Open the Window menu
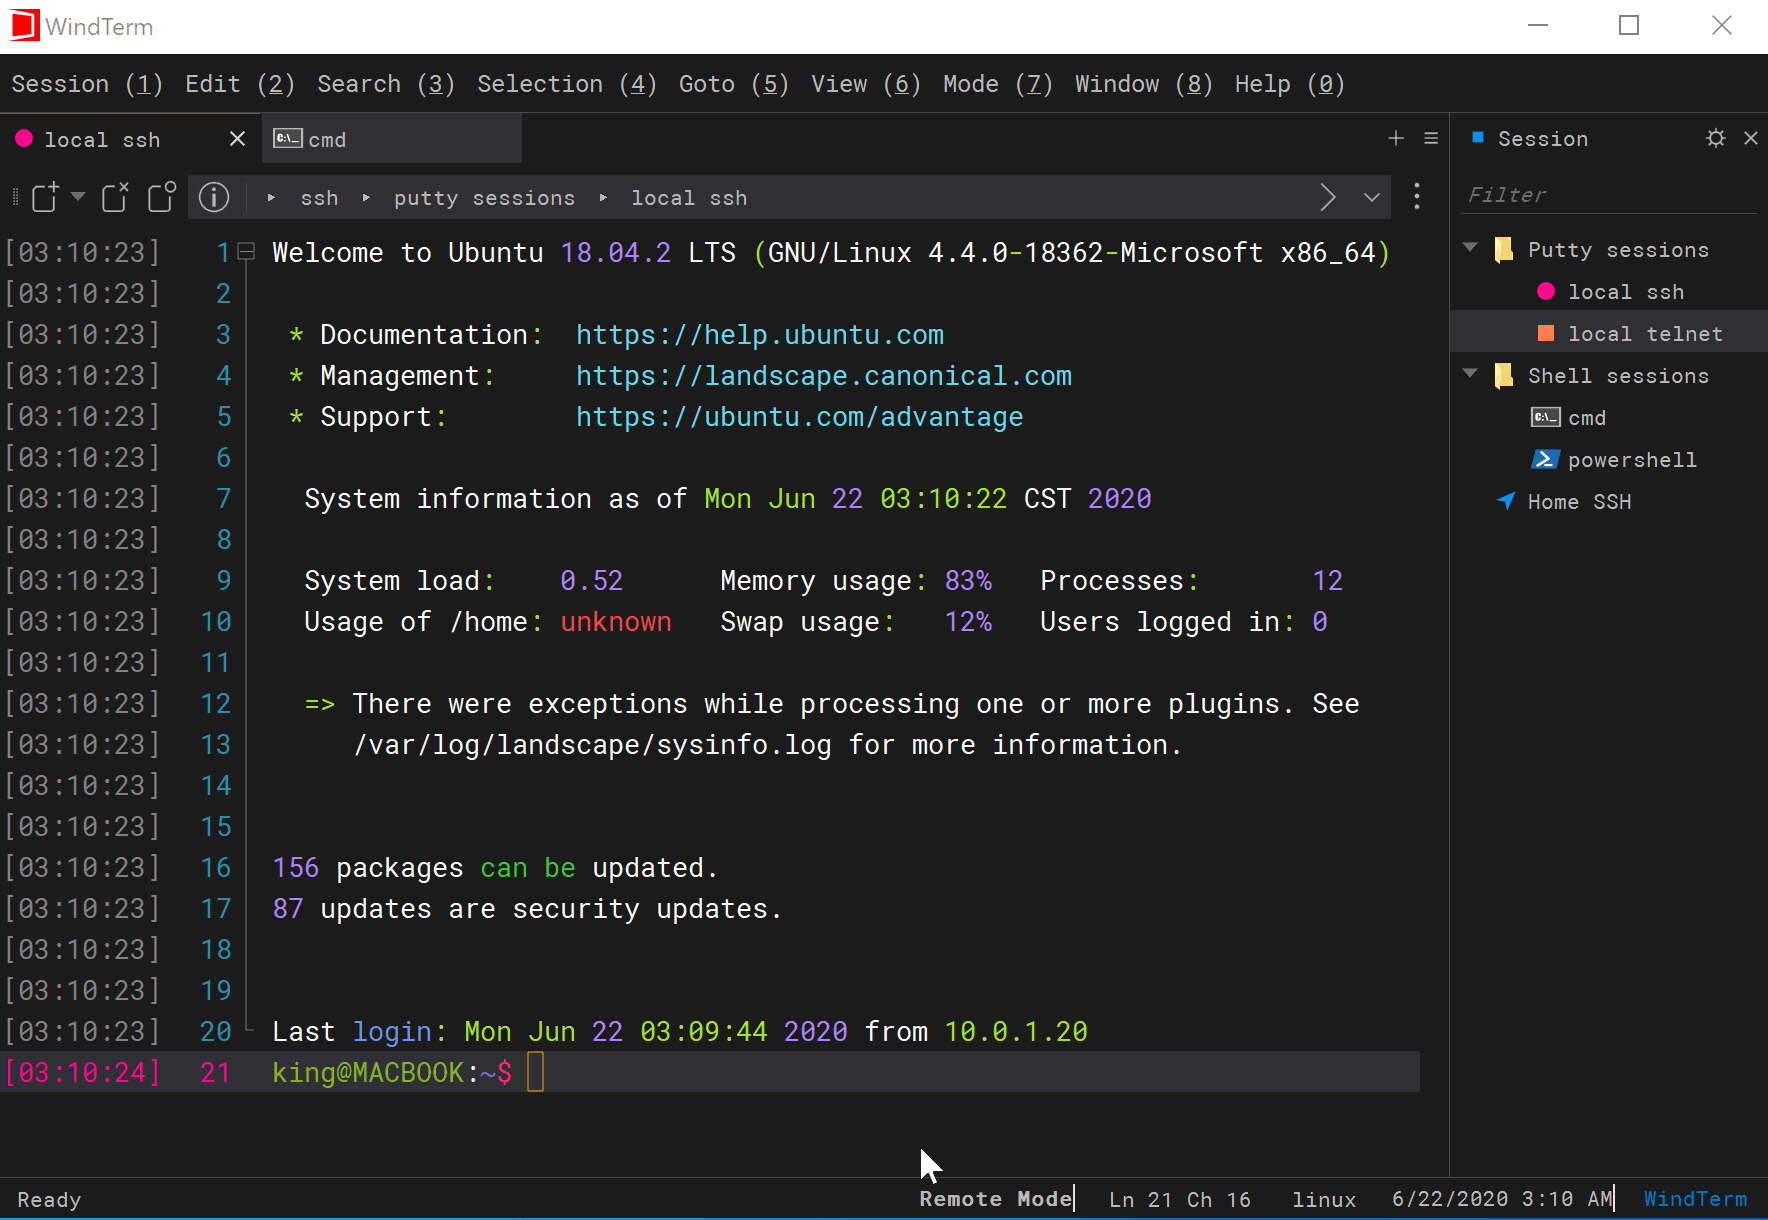 1144,84
